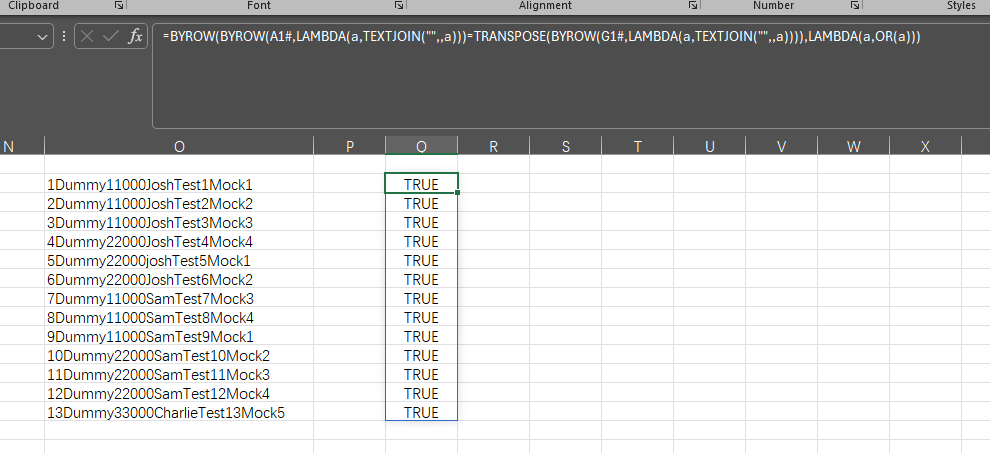The image size is (990, 453).
Task: Select column T header
Action: (637, 147)
